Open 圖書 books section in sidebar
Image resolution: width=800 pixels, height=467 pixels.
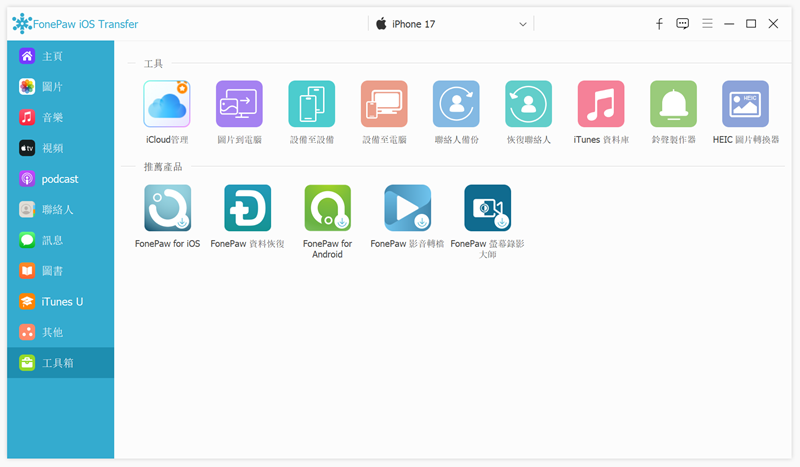coord(61,271)
